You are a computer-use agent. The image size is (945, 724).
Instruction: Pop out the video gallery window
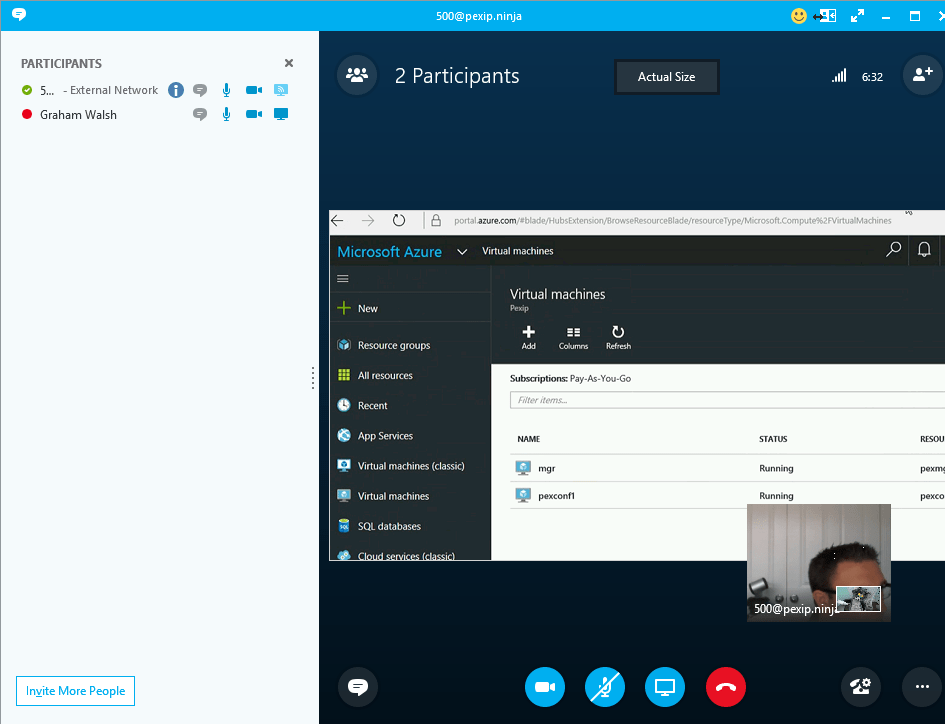click(825, 16)
